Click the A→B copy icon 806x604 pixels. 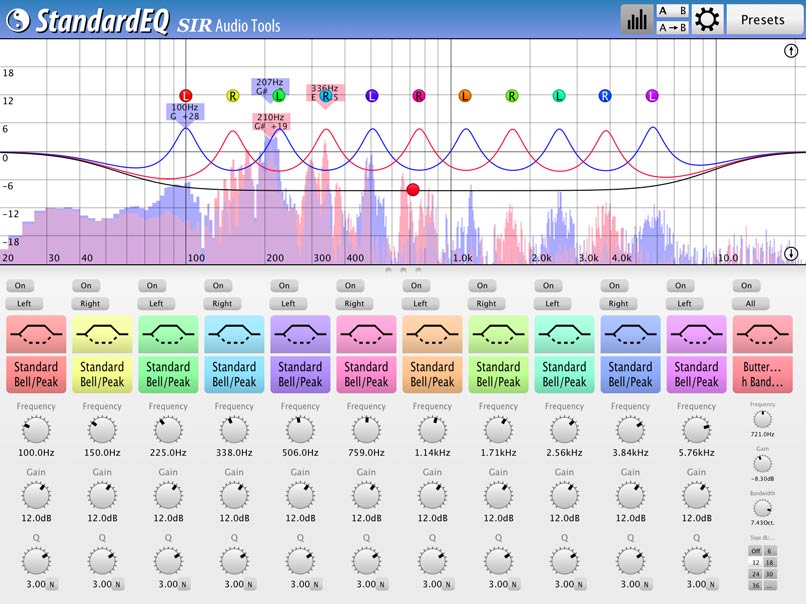[x=672, y=26]
